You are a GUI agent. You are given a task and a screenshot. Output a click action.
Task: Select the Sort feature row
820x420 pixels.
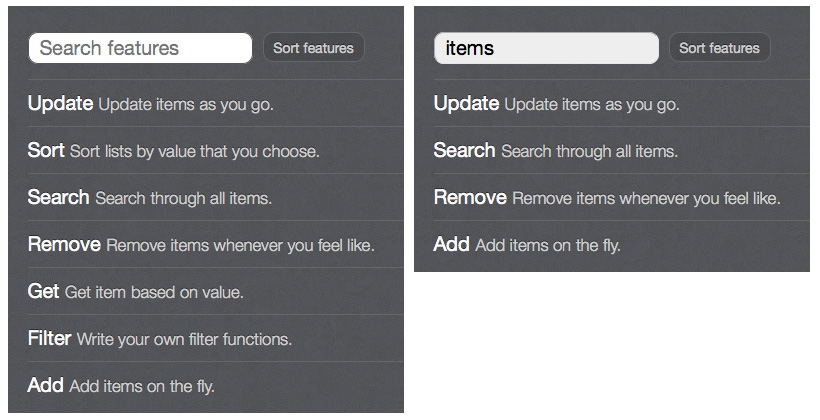point(215,151)
